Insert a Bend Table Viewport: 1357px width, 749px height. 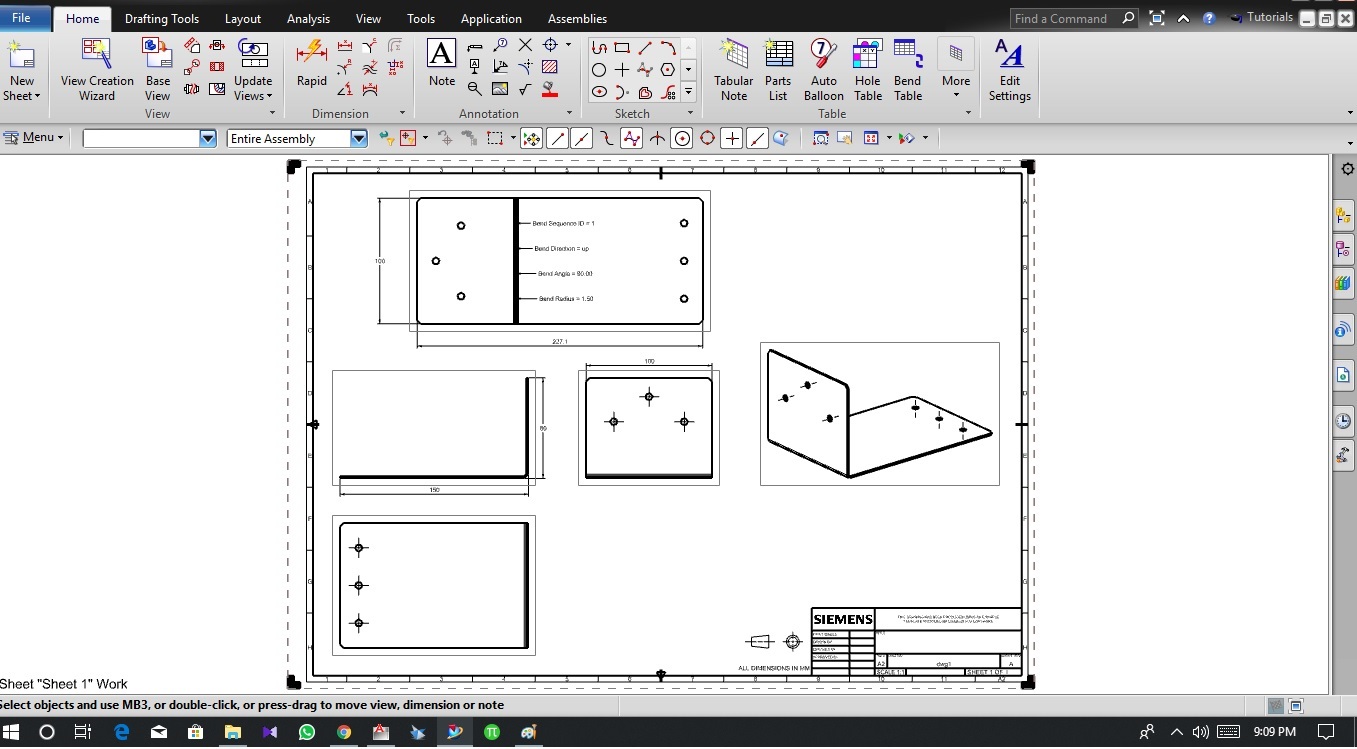click(x=907, y=69)
